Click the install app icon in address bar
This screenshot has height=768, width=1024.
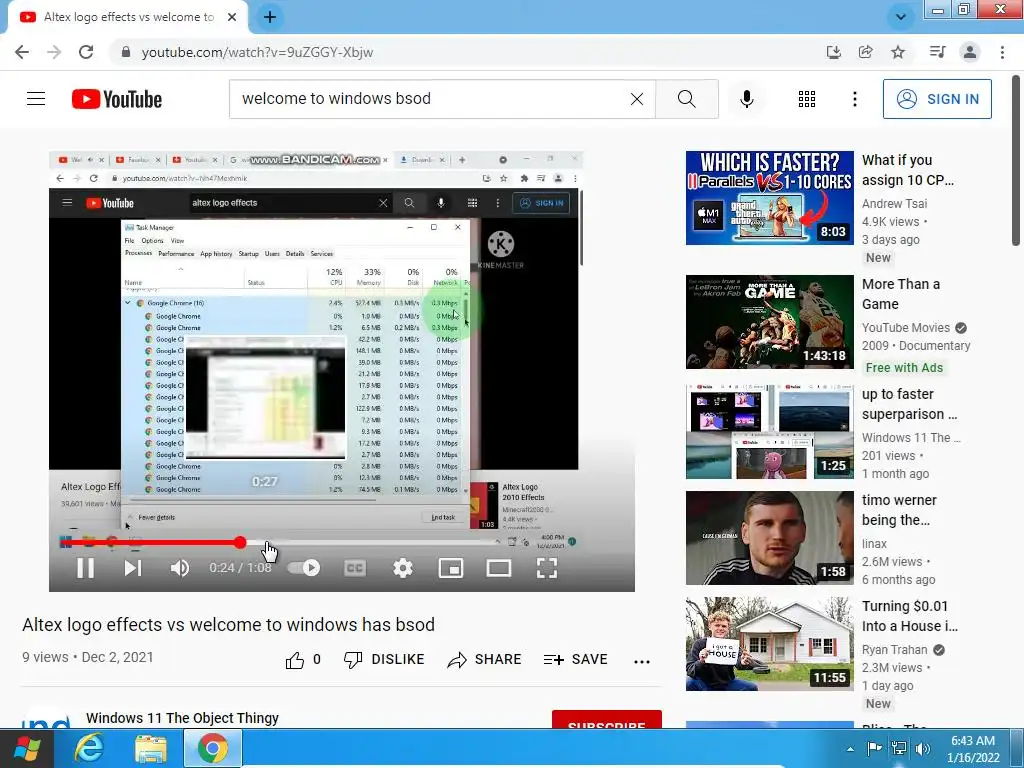833,52
